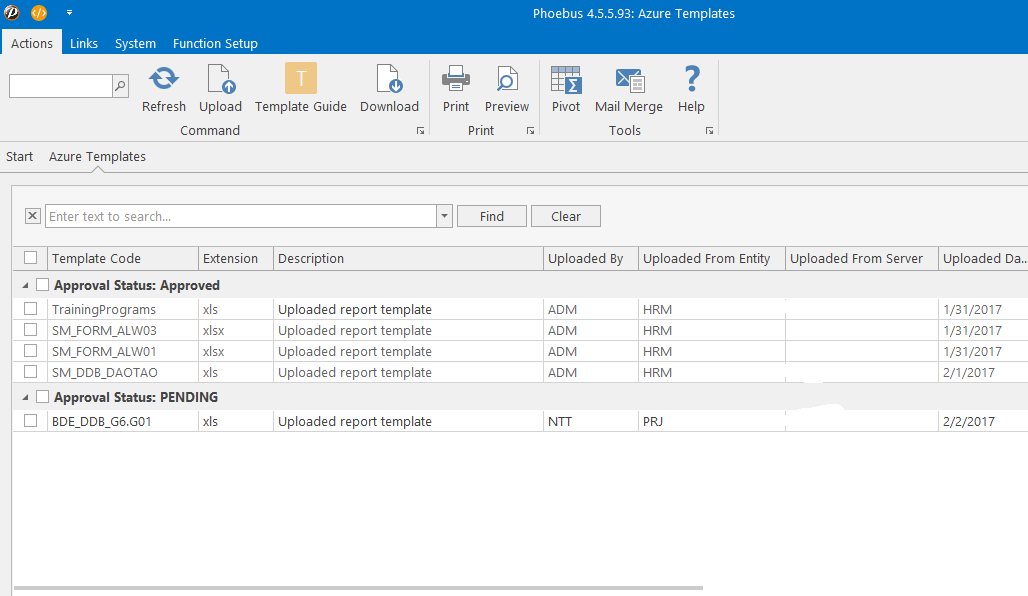Click the Clear button

(566, 216)
